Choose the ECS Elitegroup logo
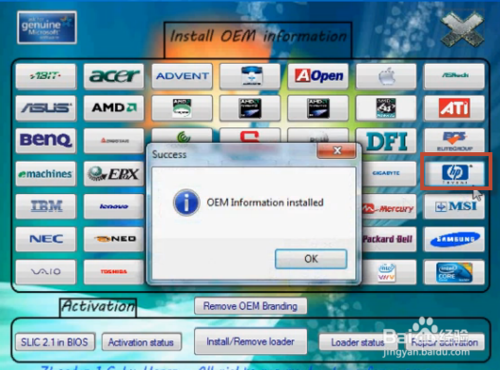The width and height of the screenshot is (500, 370). coord(454,140)
